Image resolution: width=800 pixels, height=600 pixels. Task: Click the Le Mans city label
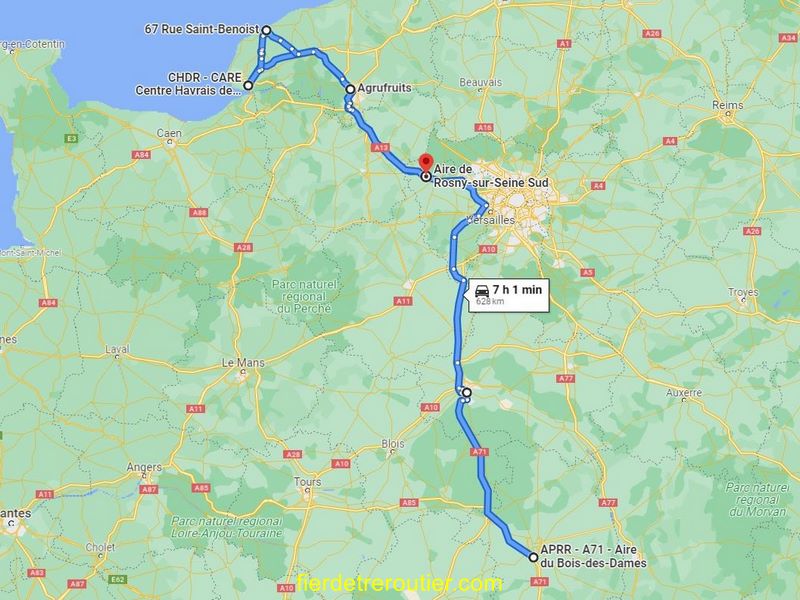[x=243, y=363]
